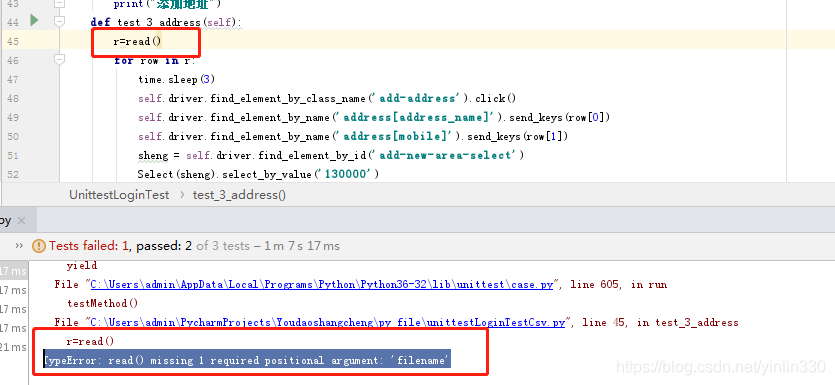The height and width of the screenshot is (385, 835).
Task: Select test_3_address() in the breadcrumb
Action: (x=239, y=195)
